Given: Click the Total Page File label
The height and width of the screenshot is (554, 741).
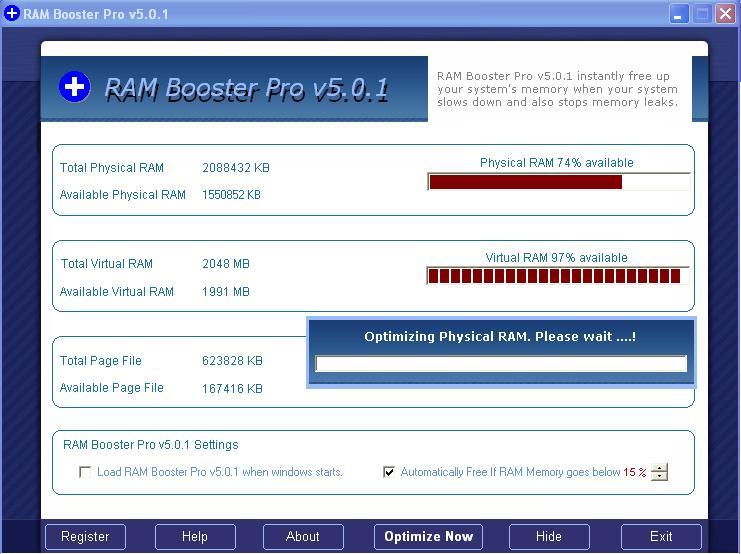Looking at the screenshot, I should coord(101,361).
